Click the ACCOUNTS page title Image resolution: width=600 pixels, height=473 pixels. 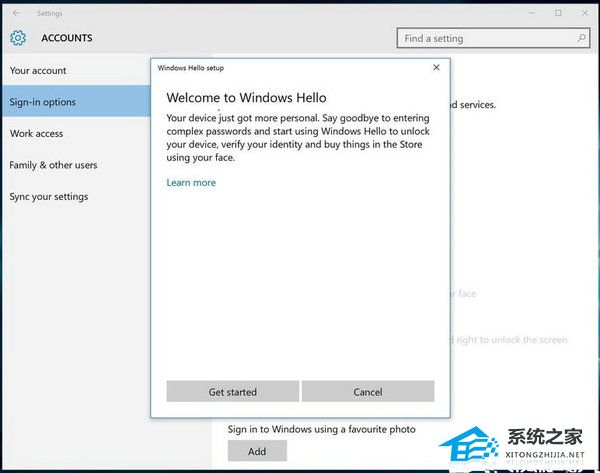tap(67, 38)
